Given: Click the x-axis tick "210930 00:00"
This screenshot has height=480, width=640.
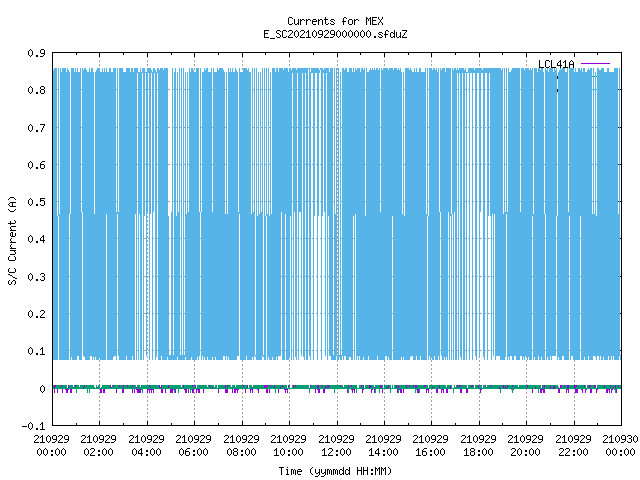Looking at the screenshot, I should click(620, 446).
